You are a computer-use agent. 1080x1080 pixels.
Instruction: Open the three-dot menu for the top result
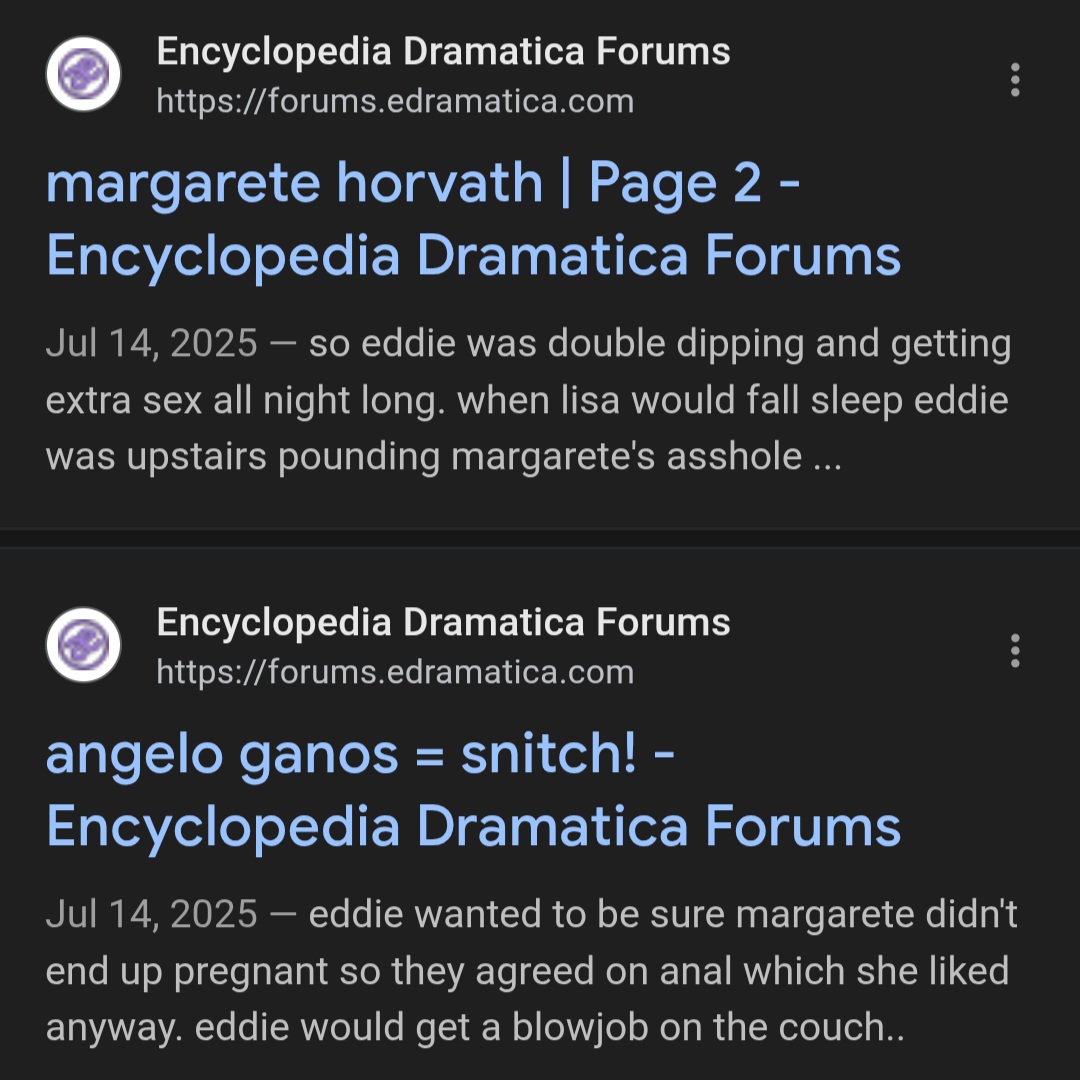click(1015, 79)
